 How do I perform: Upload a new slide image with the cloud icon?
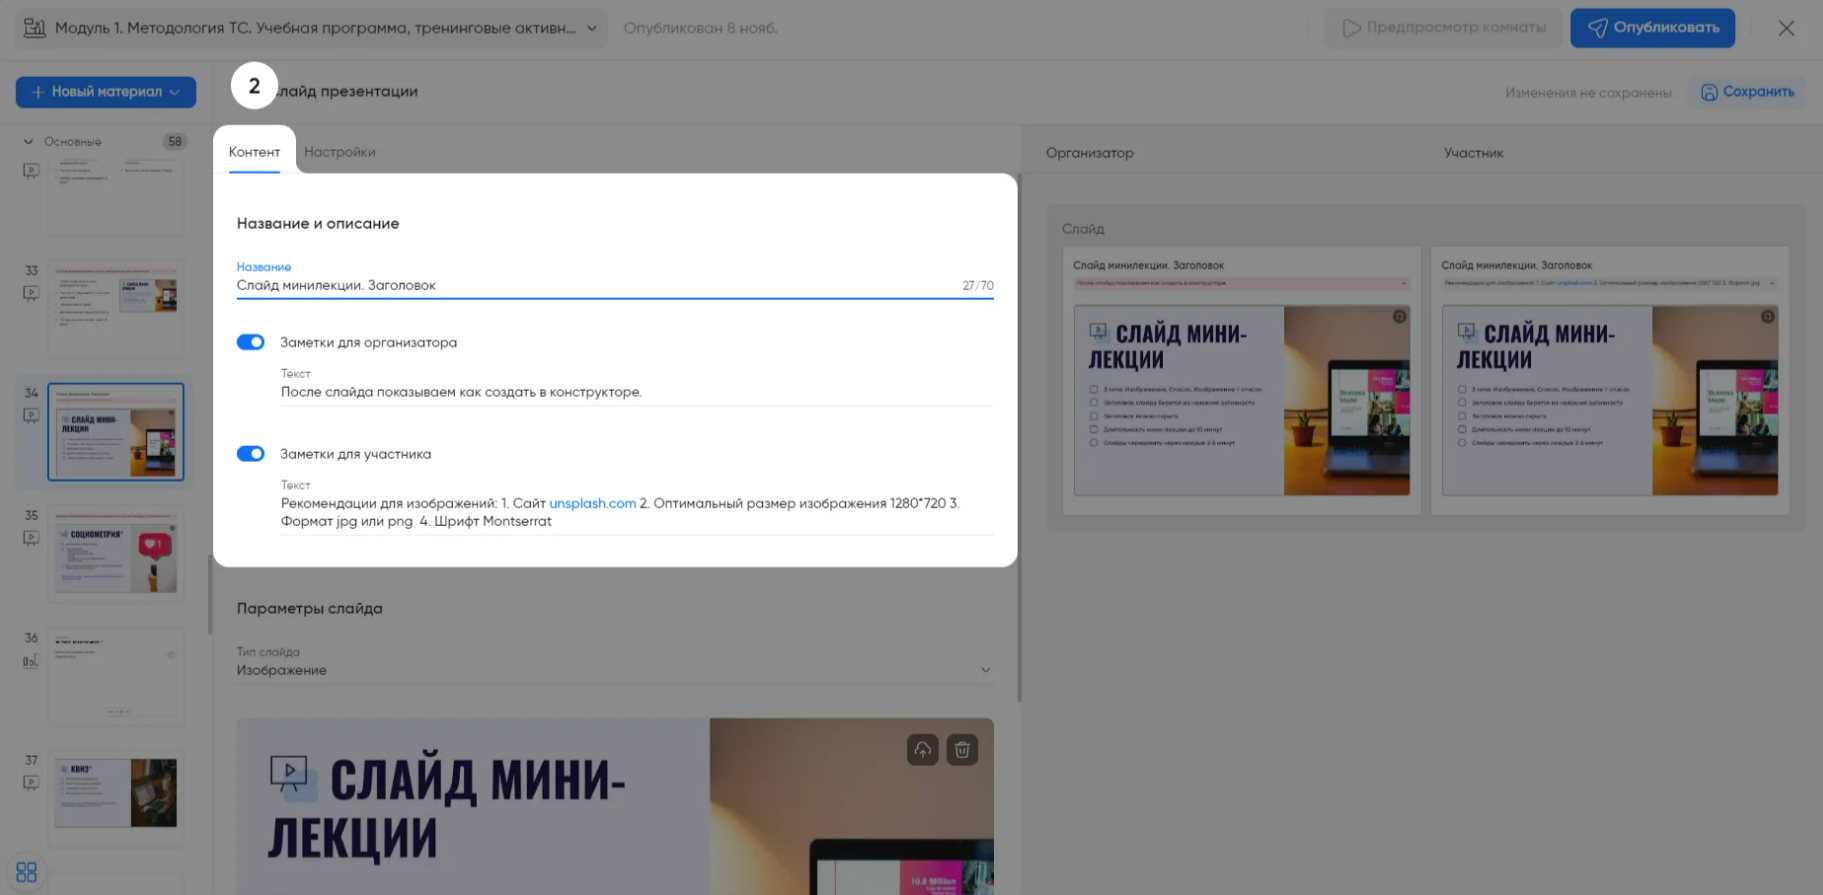922,750
